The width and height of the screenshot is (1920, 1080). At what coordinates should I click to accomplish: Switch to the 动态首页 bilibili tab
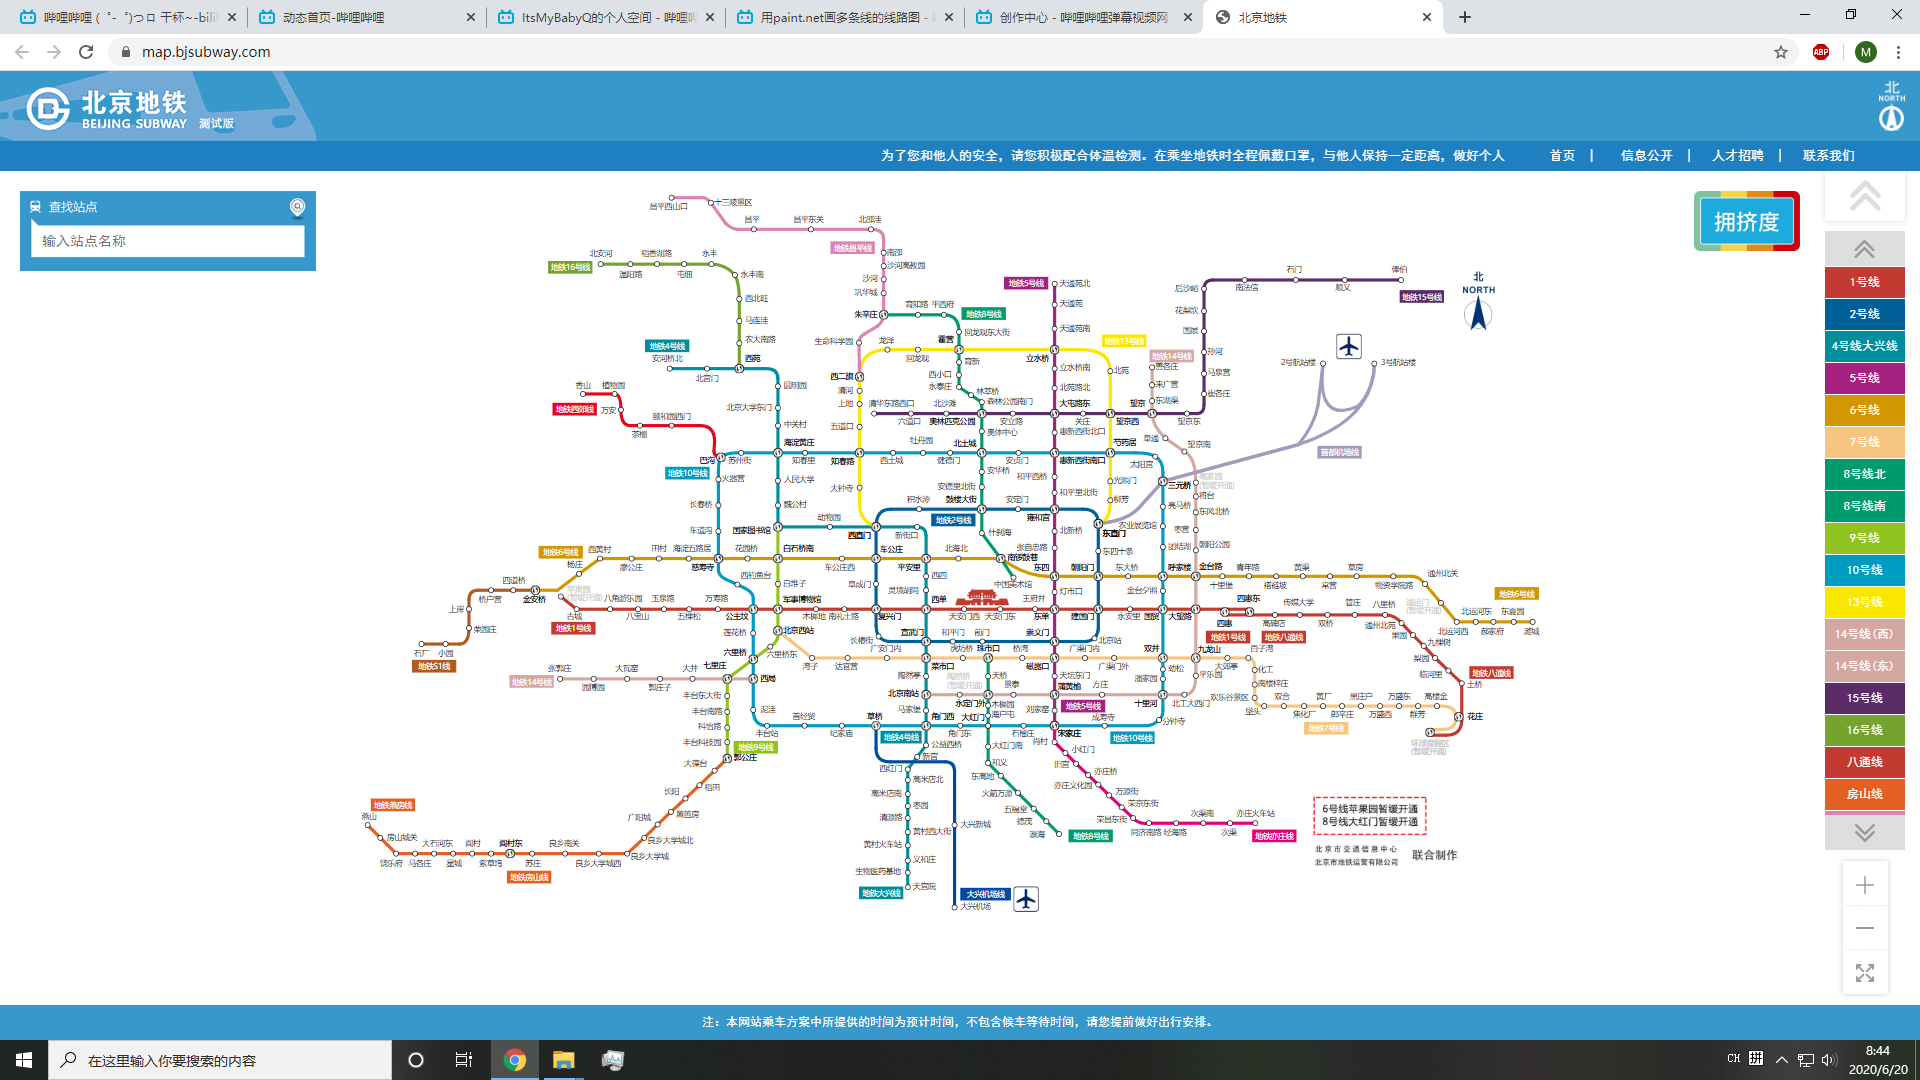tap(366, 17)
